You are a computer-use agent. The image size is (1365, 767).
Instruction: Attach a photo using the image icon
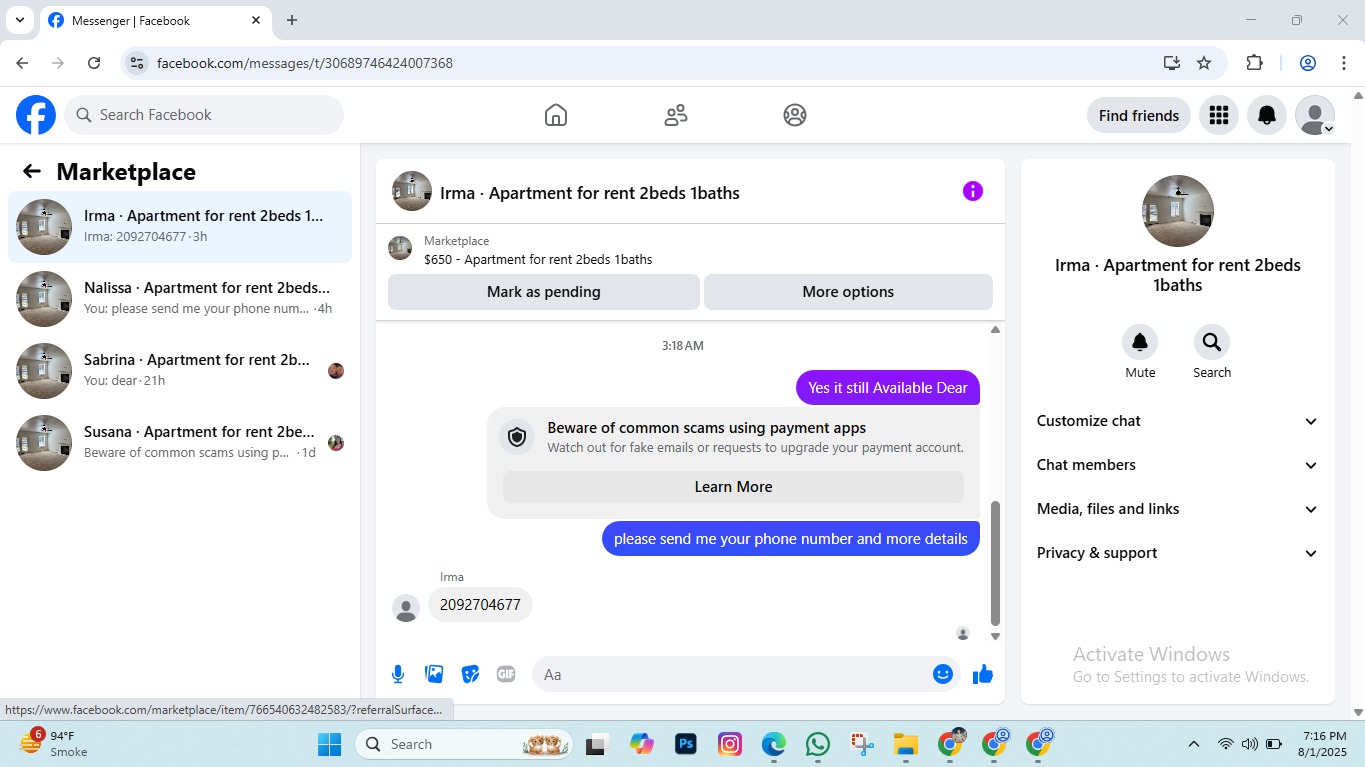[x=434, y=674]
